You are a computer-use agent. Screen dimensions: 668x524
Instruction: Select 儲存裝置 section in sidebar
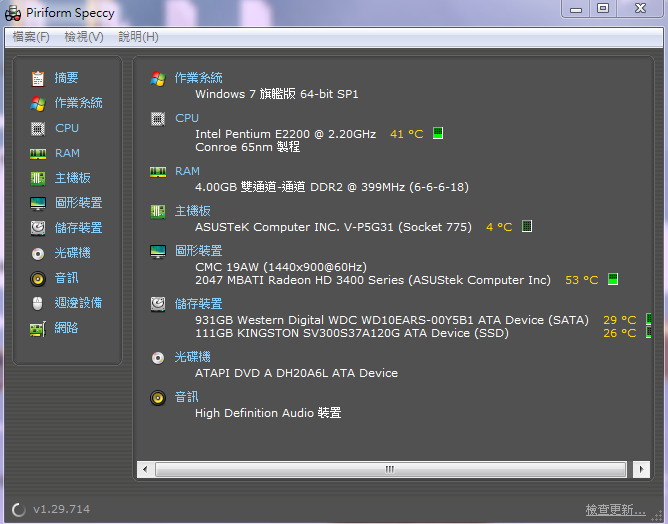(78, 228)
